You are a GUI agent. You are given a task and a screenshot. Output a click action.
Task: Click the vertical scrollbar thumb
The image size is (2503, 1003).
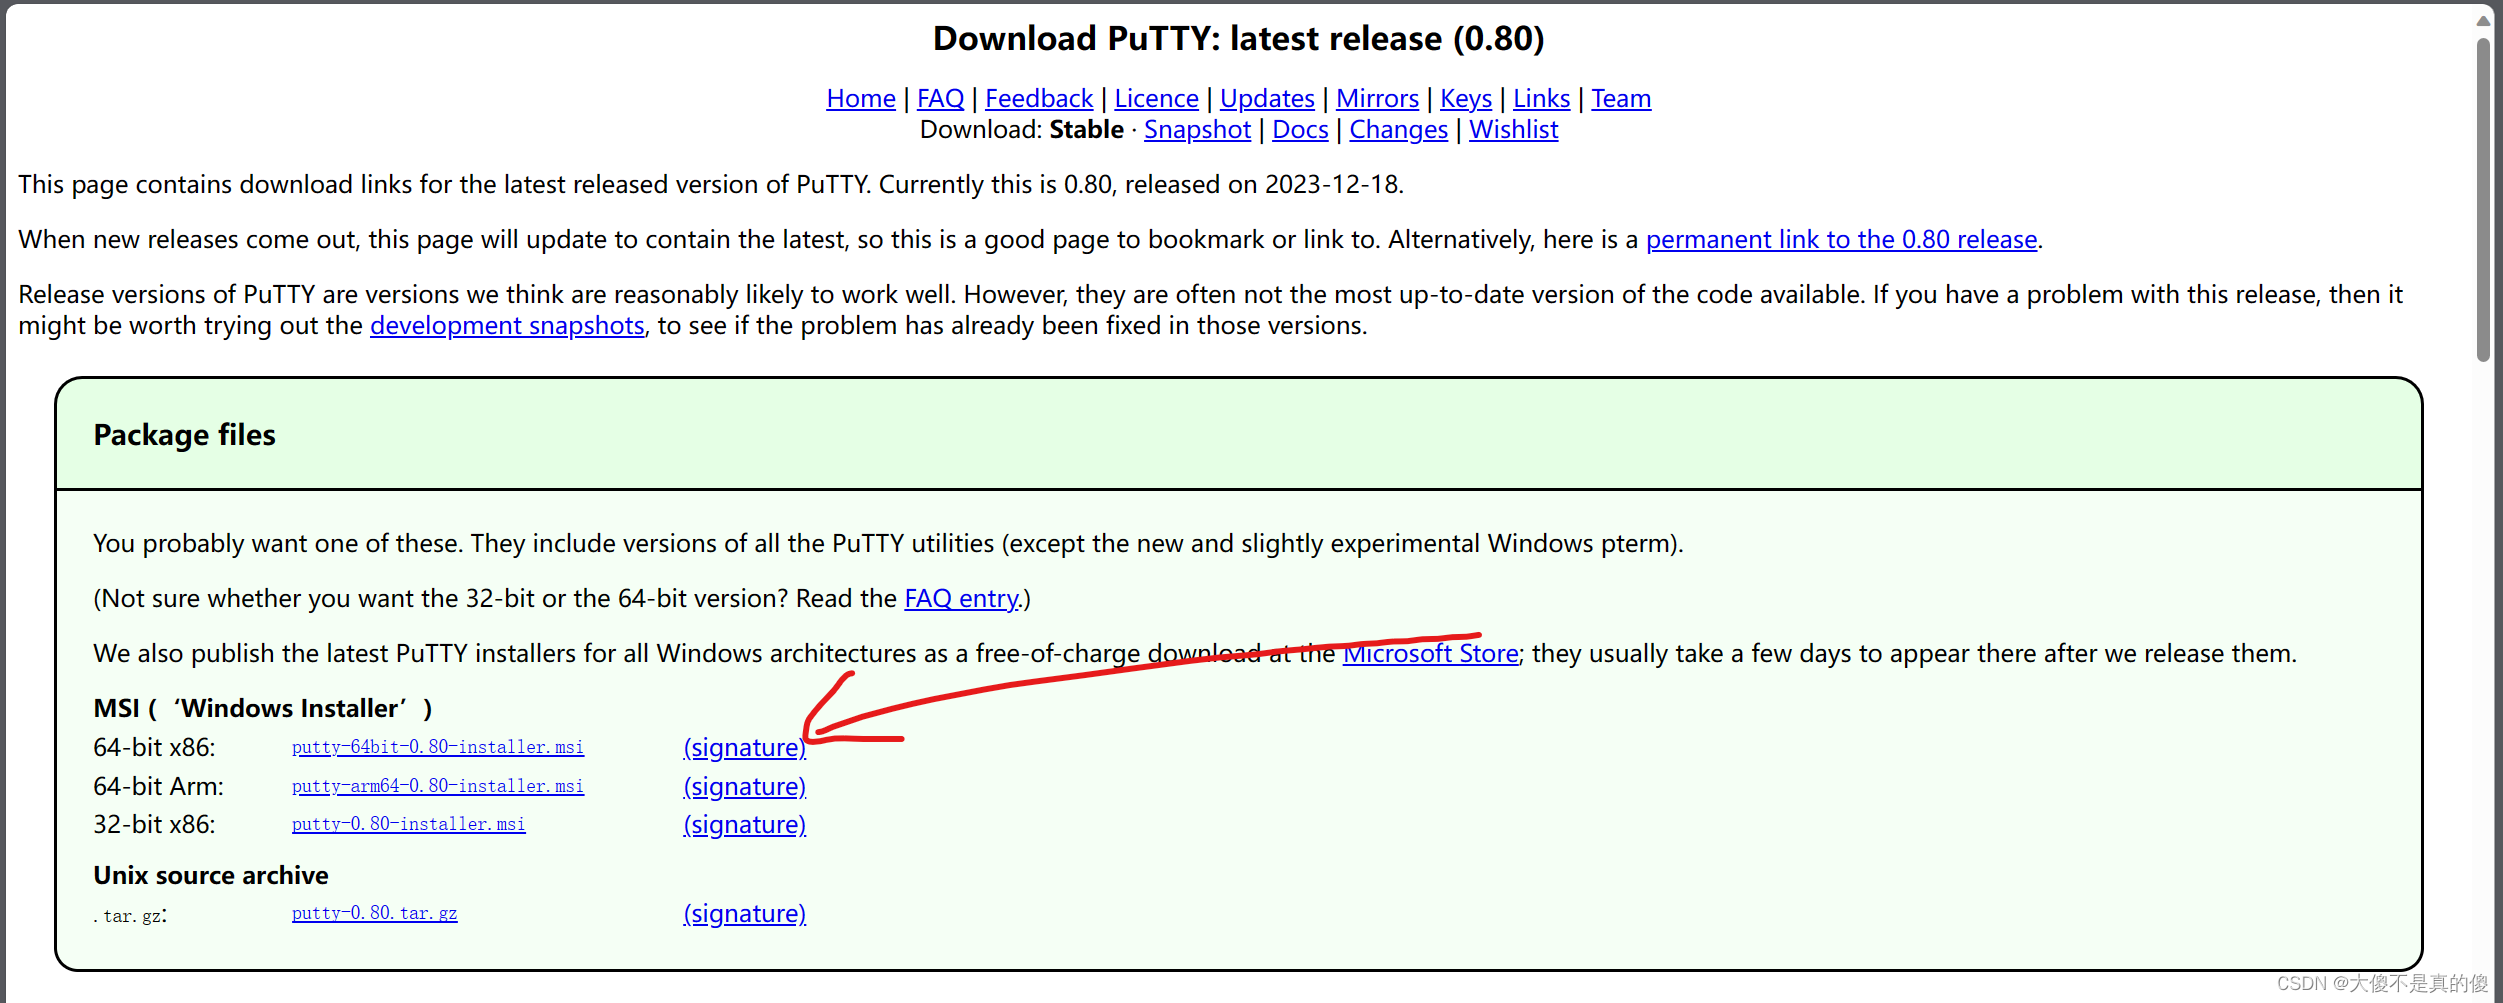(x=2483, y=200)
